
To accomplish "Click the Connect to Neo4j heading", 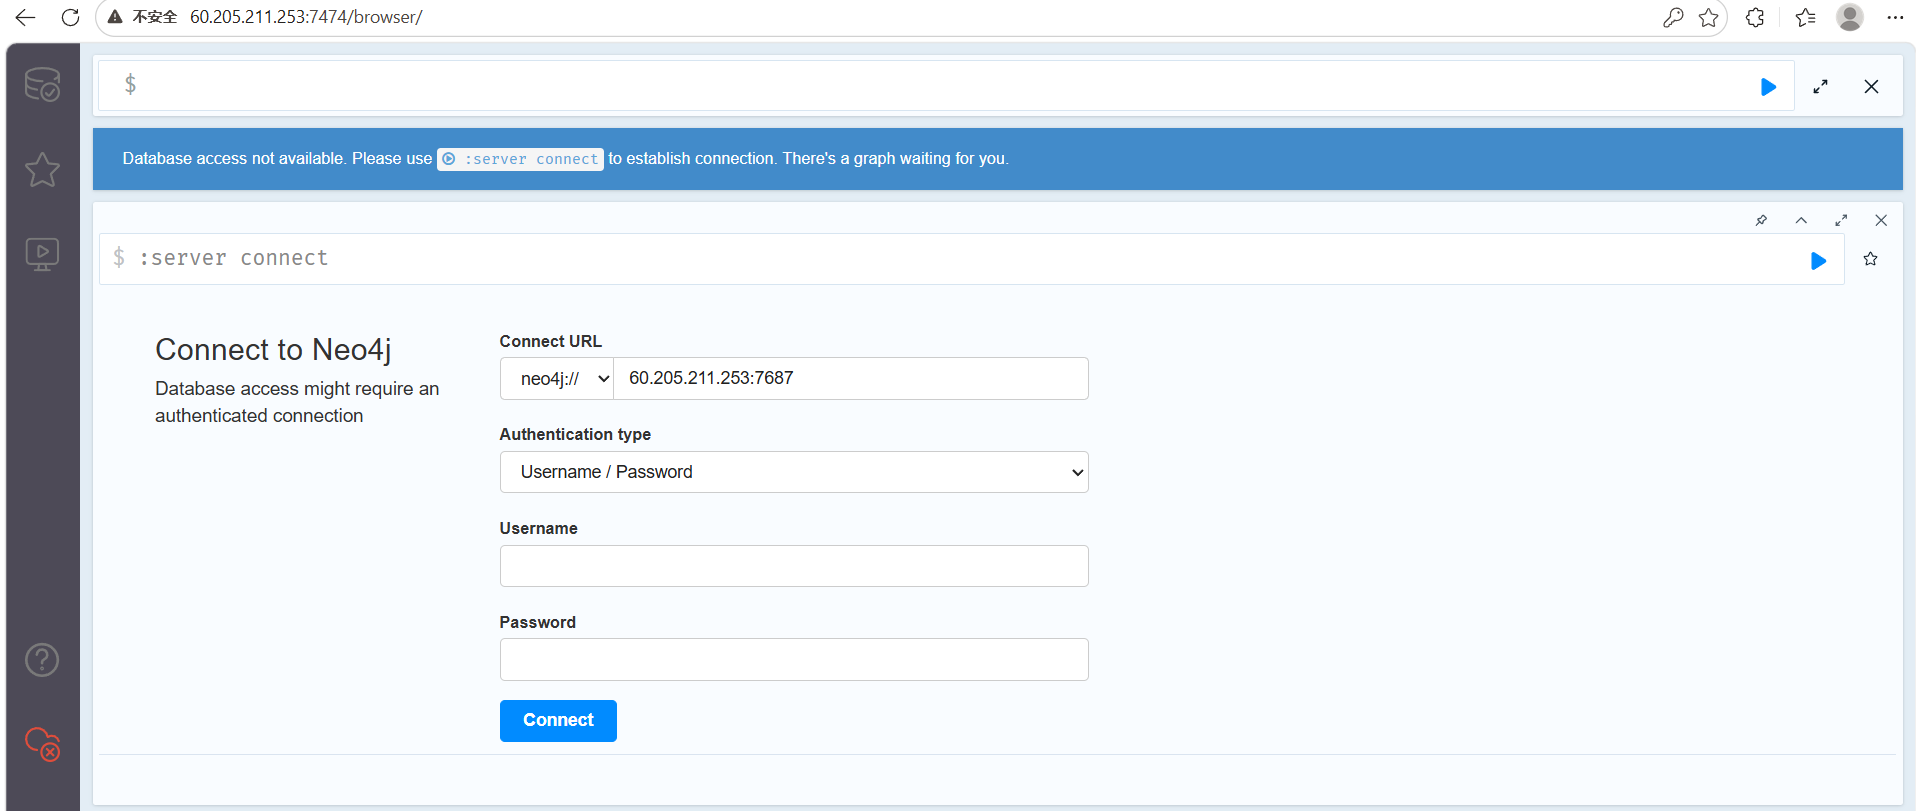I will [x=273, y=350].
